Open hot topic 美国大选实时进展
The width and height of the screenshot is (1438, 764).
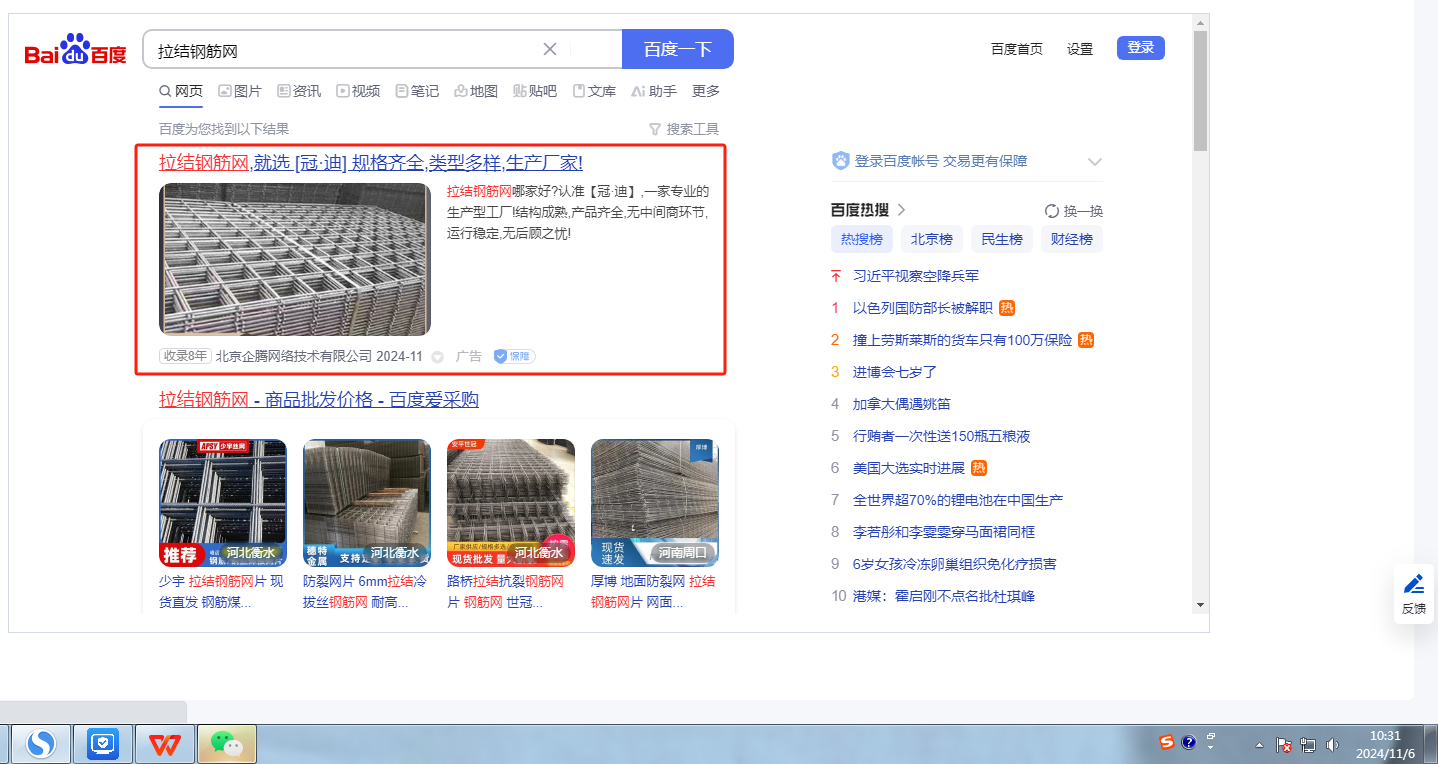pyautogui.click(x=909, y=468)
